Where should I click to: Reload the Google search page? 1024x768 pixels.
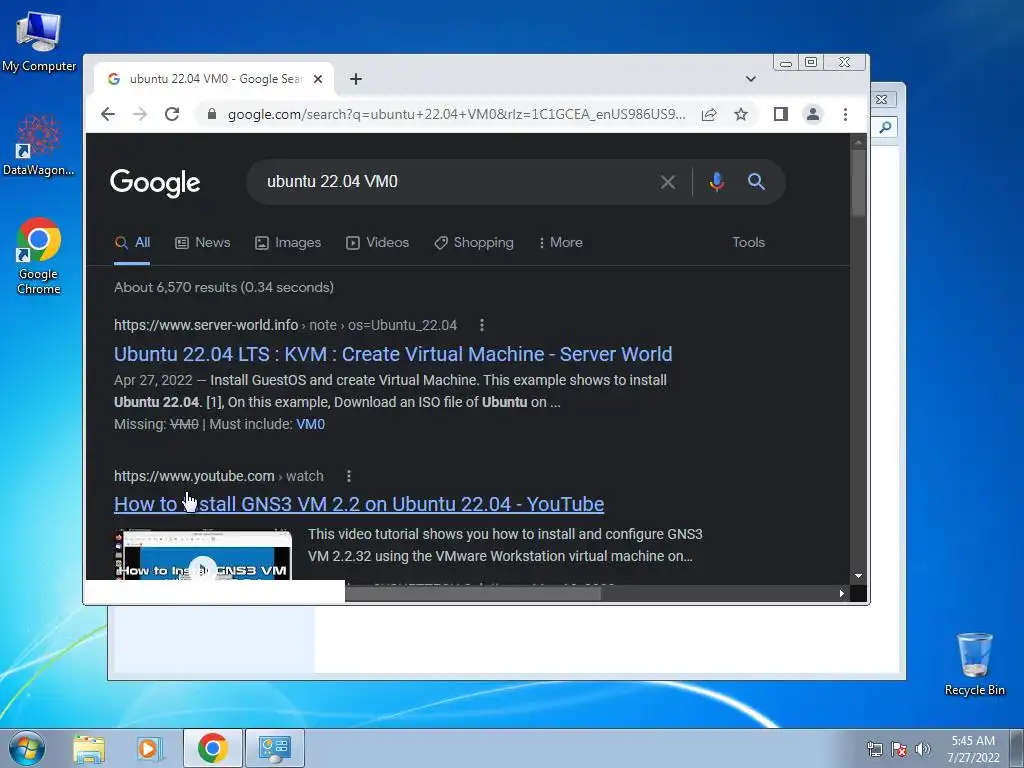[172, 114]
